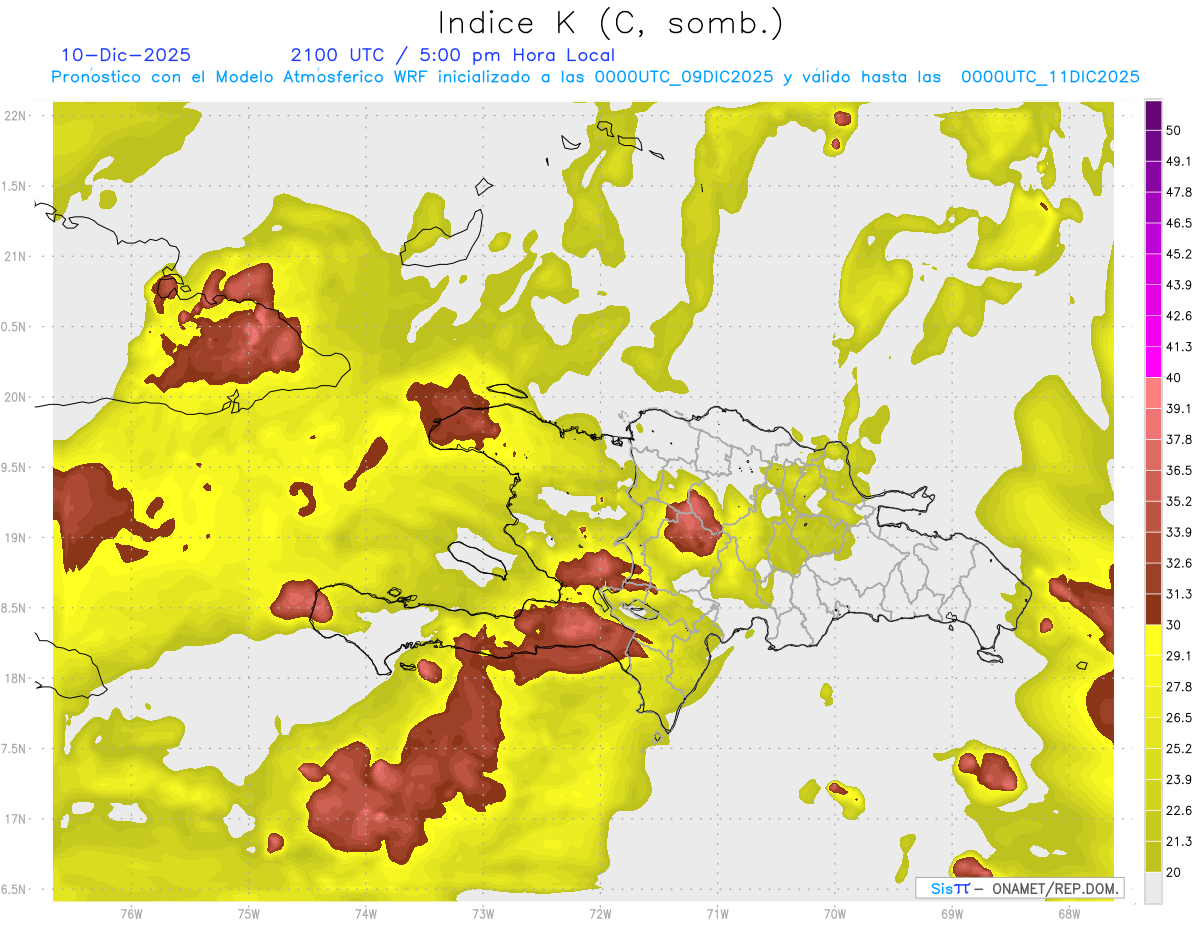Click the '69W' longitude label

point(951,913)
